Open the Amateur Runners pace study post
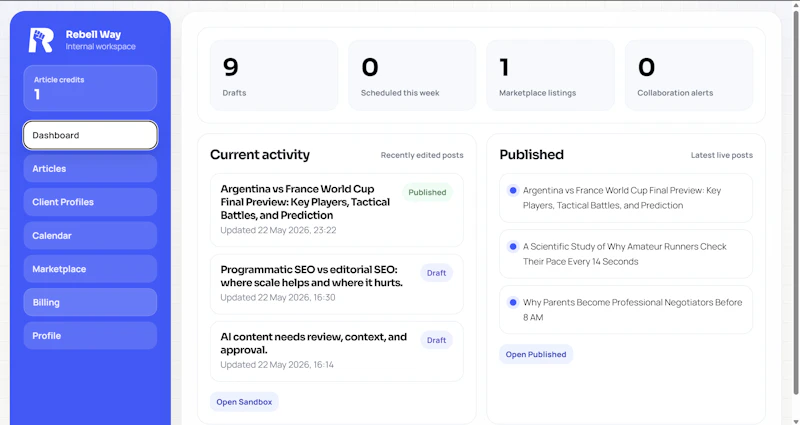 (x=626, y=254)
